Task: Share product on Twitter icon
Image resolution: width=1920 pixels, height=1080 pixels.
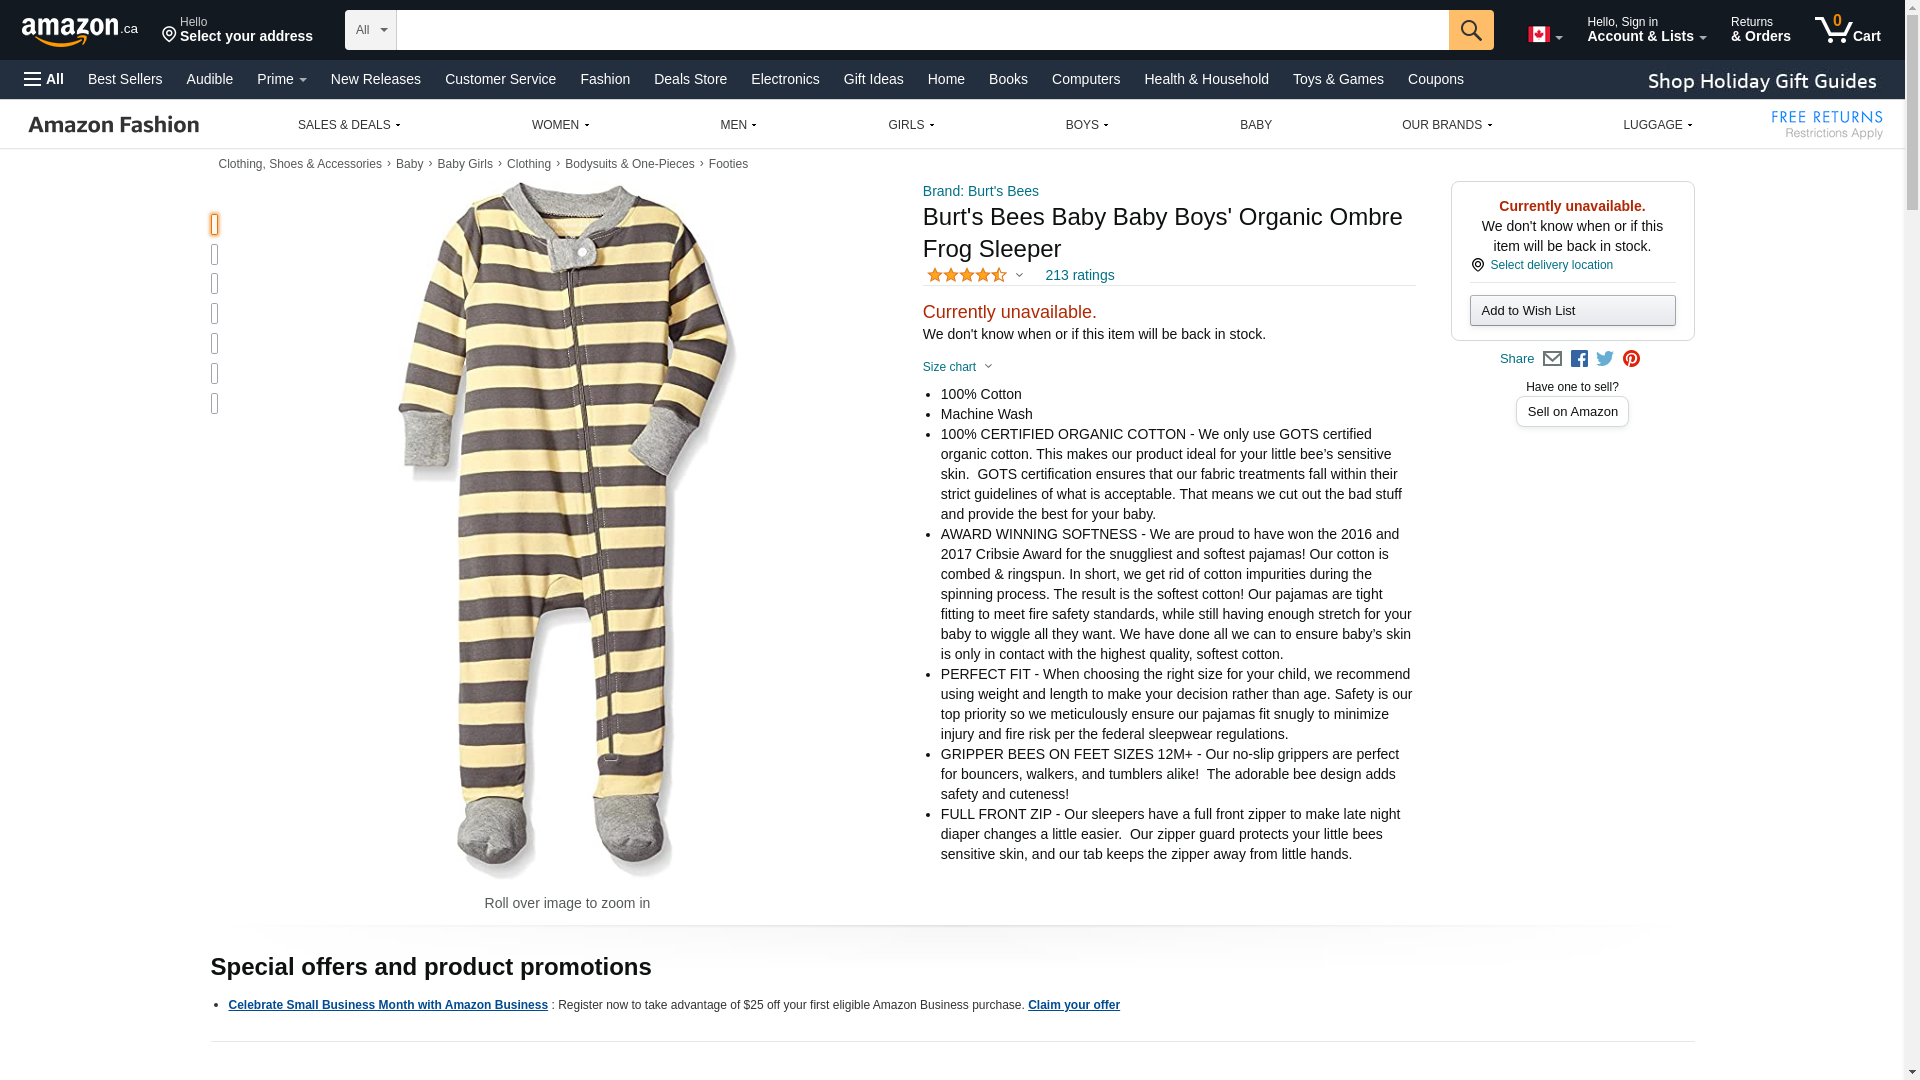Action: tap(1605, 359)
